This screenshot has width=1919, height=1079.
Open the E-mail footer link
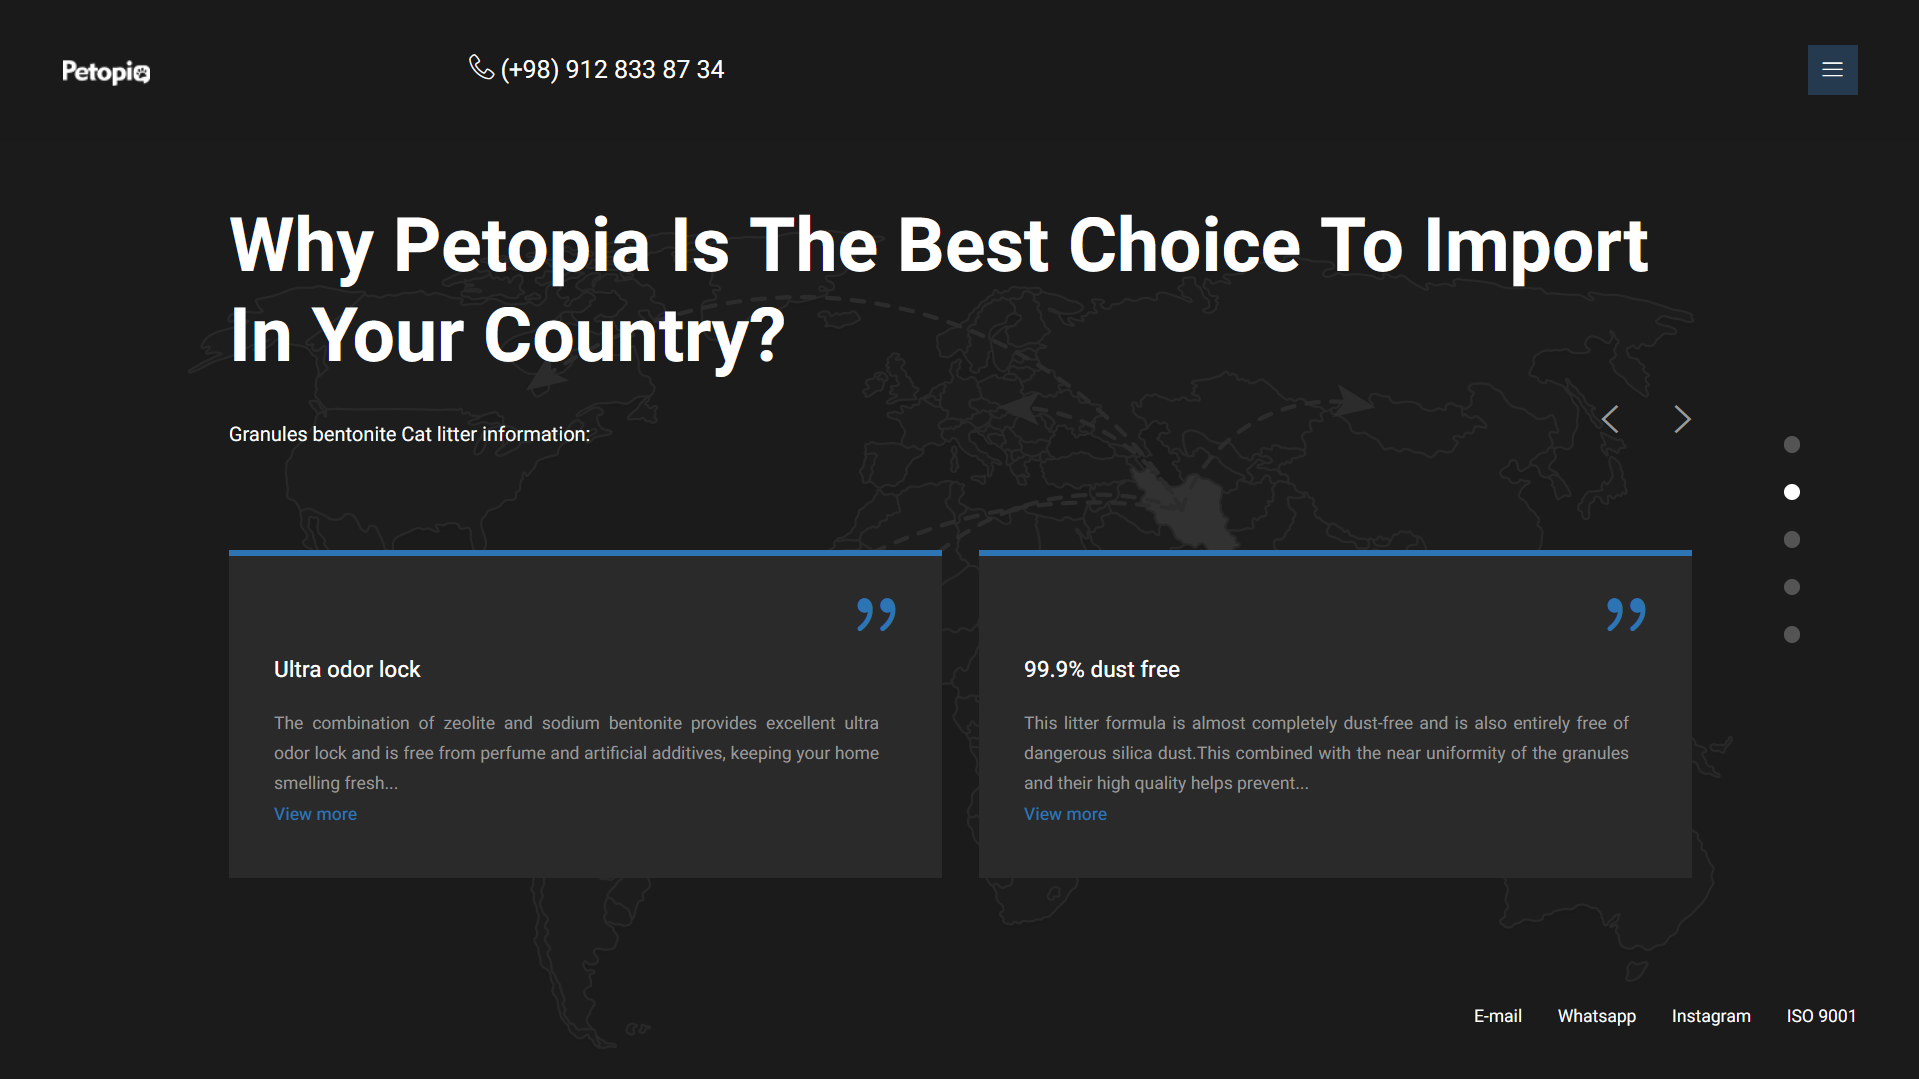point(1497,1016)
